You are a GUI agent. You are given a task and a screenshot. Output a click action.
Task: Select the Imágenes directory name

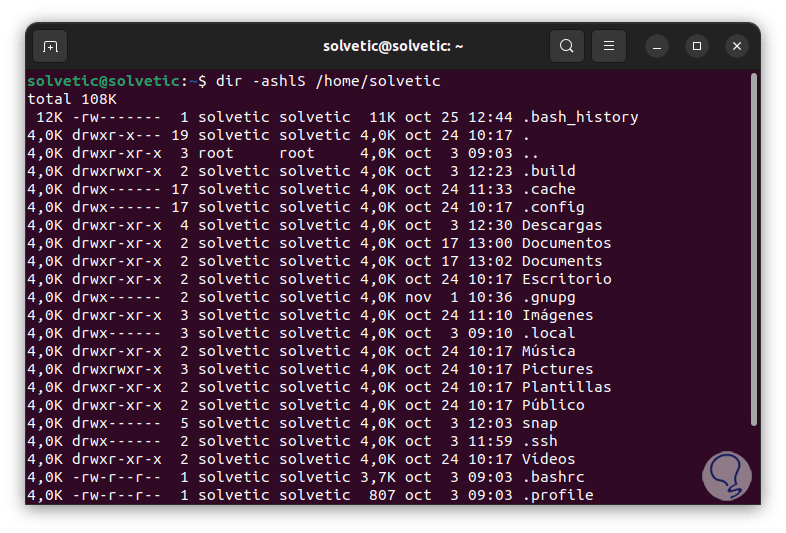[x=557, y=315]
